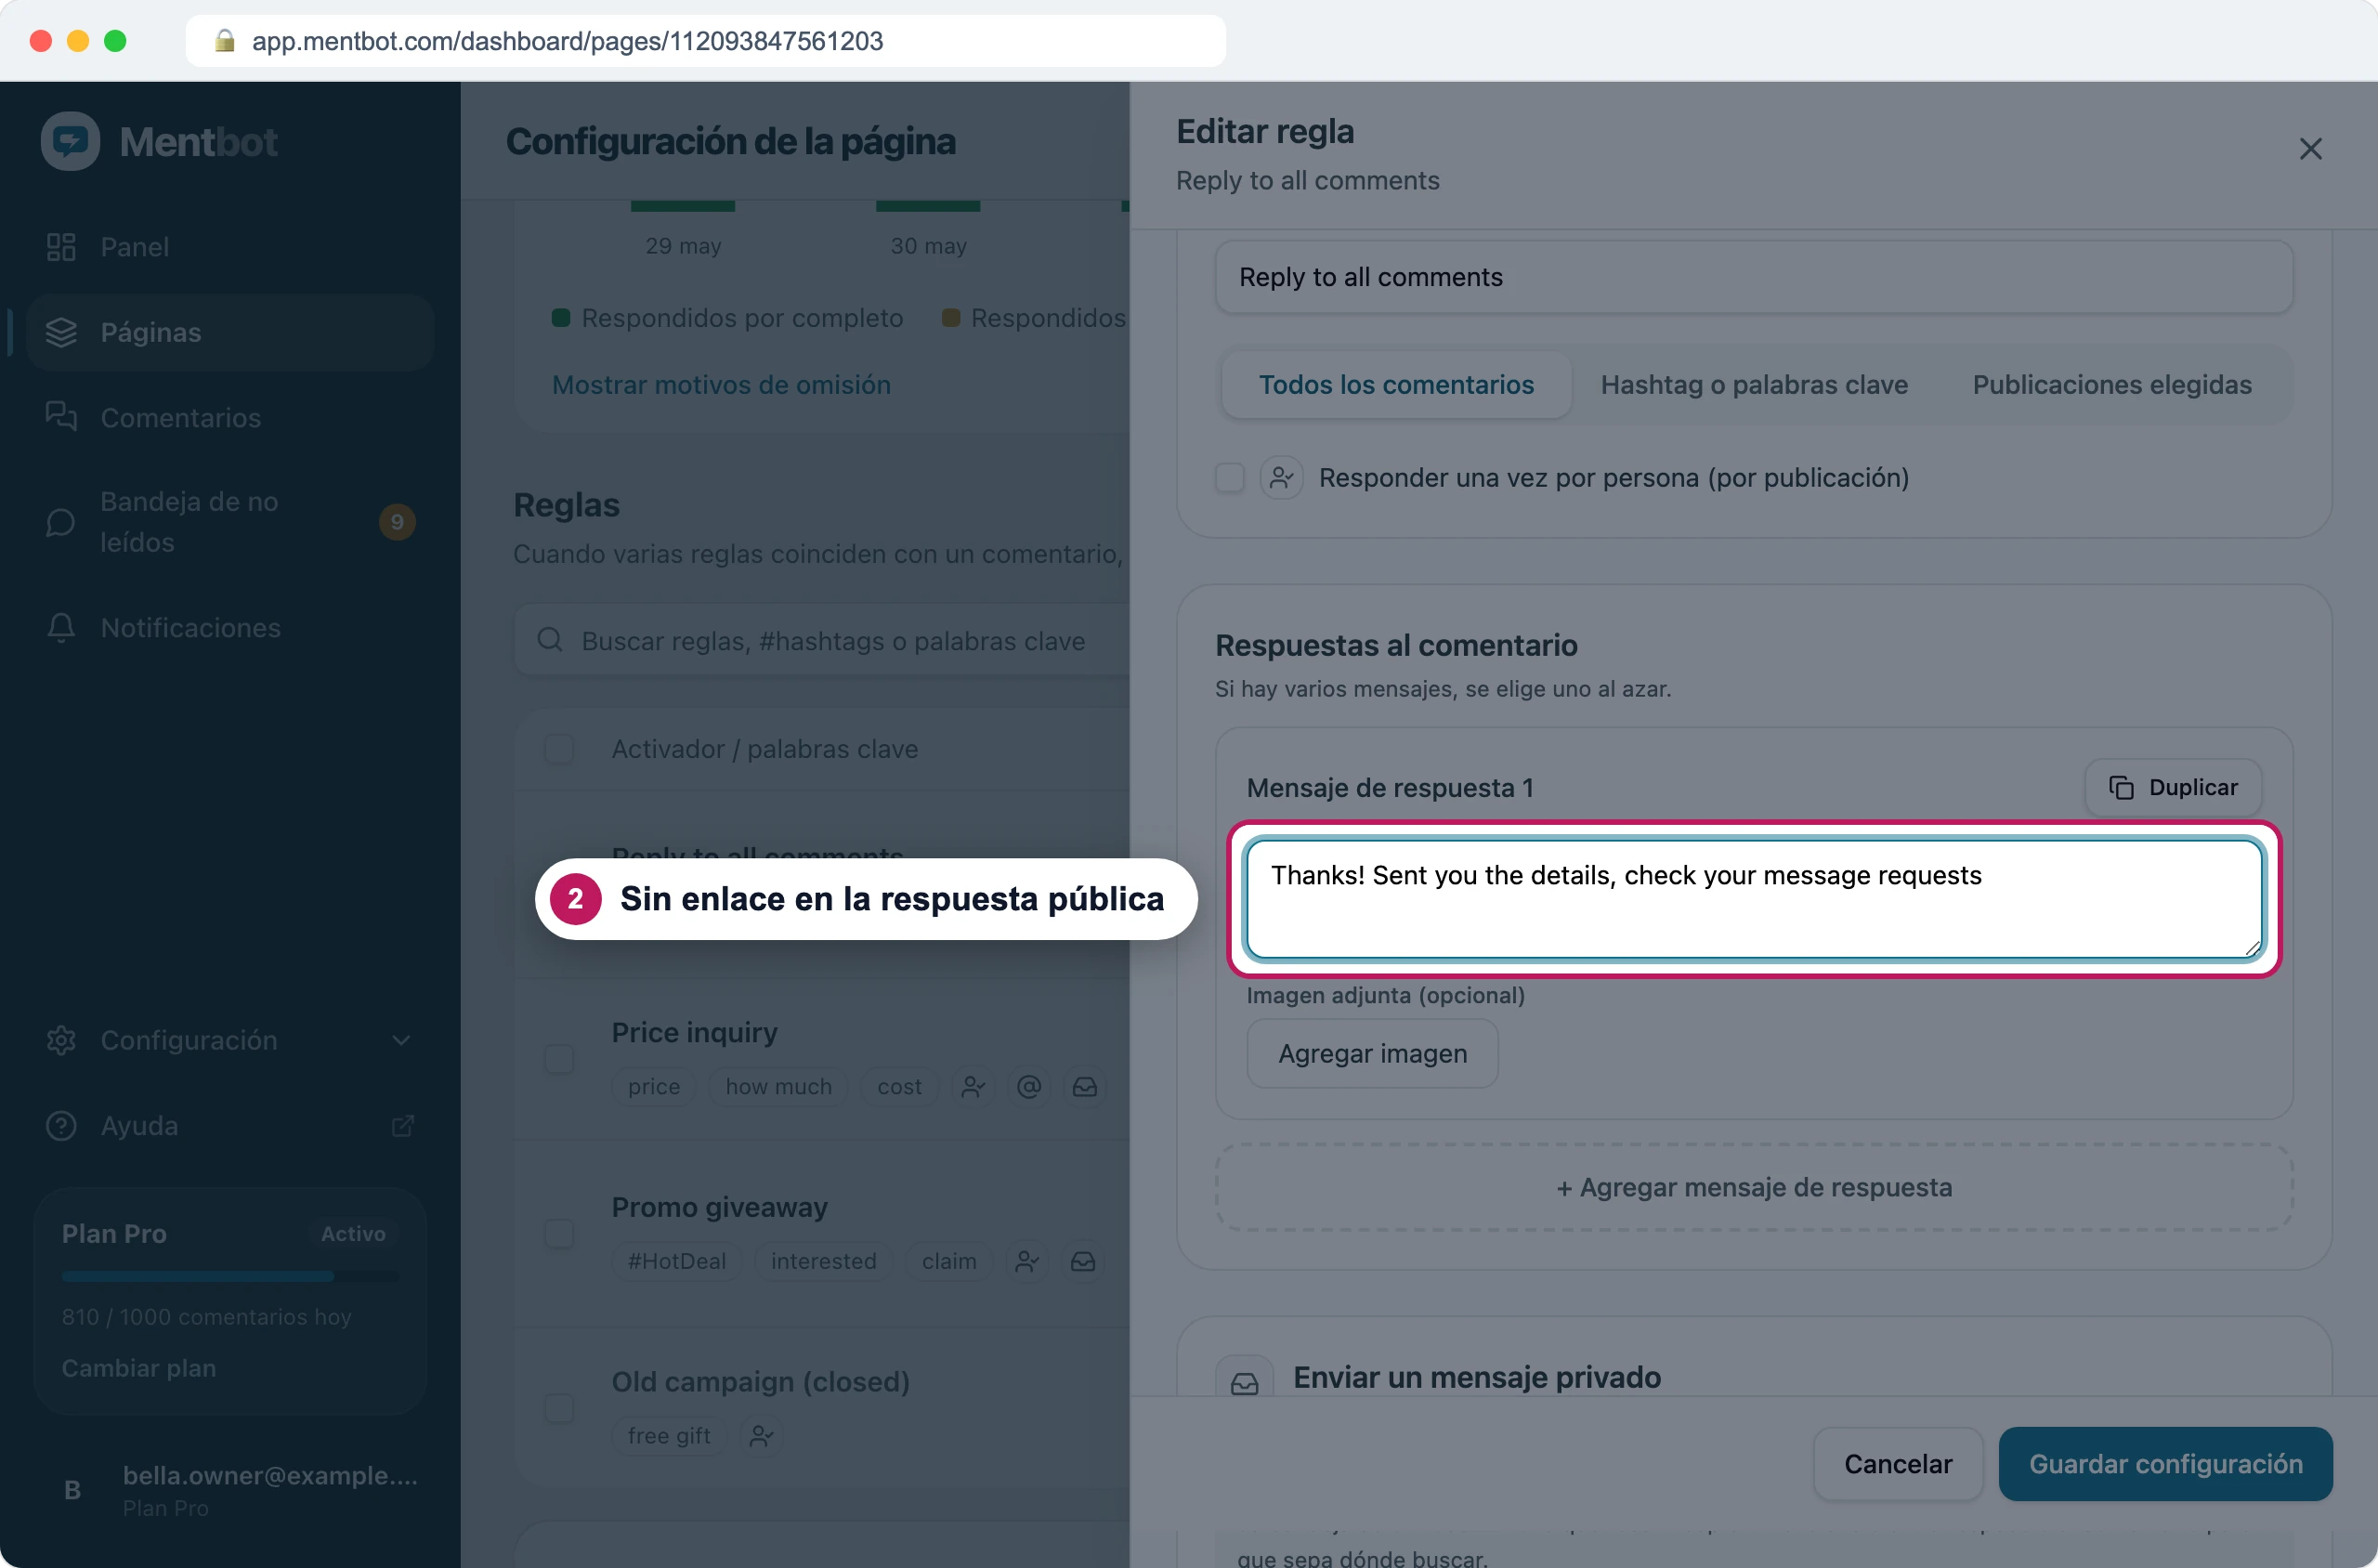The height and width of the screenshot is (1568, 2378).
Task: Click the Duplicar button
Action: pos(2173,788)
